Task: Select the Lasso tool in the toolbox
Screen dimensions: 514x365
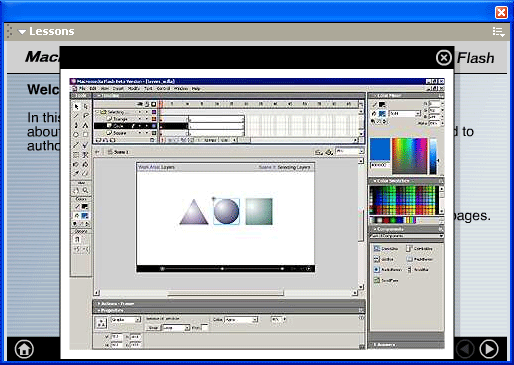Action: pyautogui.click(x=86, y=116)
